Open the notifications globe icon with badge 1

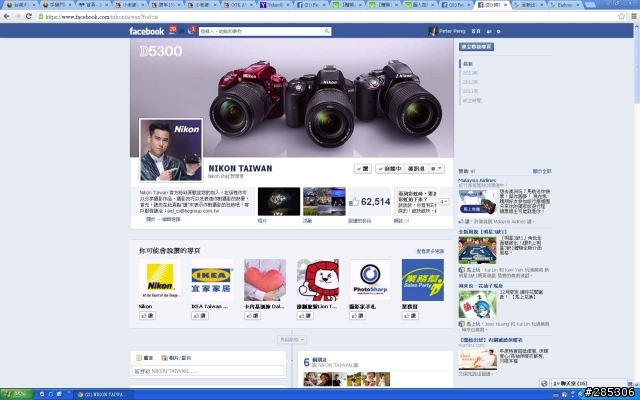click(x=191, y=31)
